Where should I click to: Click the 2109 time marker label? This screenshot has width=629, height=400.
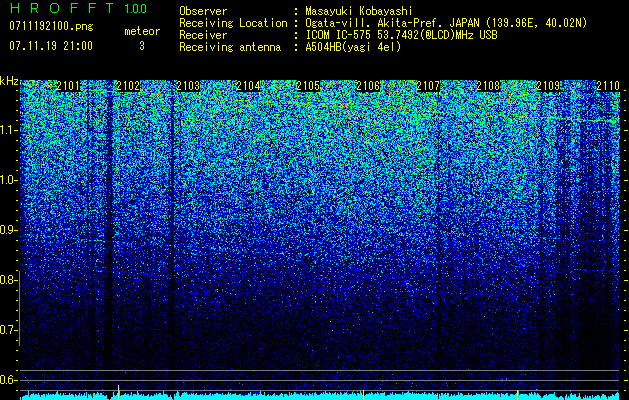pyautogui.click(x=548, y=86)
